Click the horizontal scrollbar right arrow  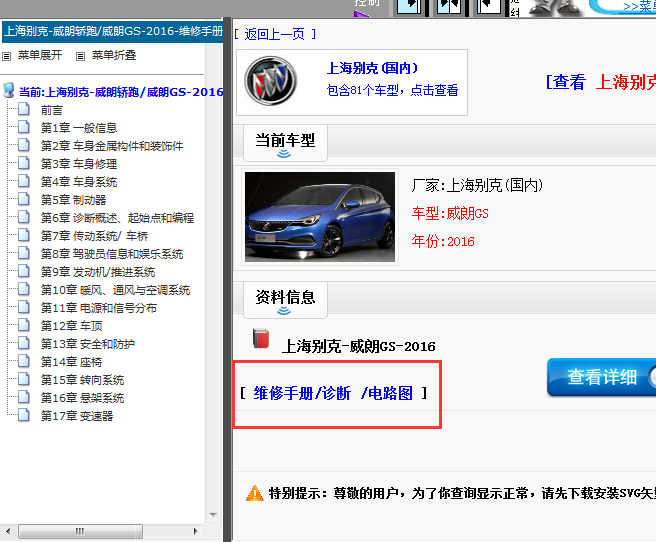195,532
